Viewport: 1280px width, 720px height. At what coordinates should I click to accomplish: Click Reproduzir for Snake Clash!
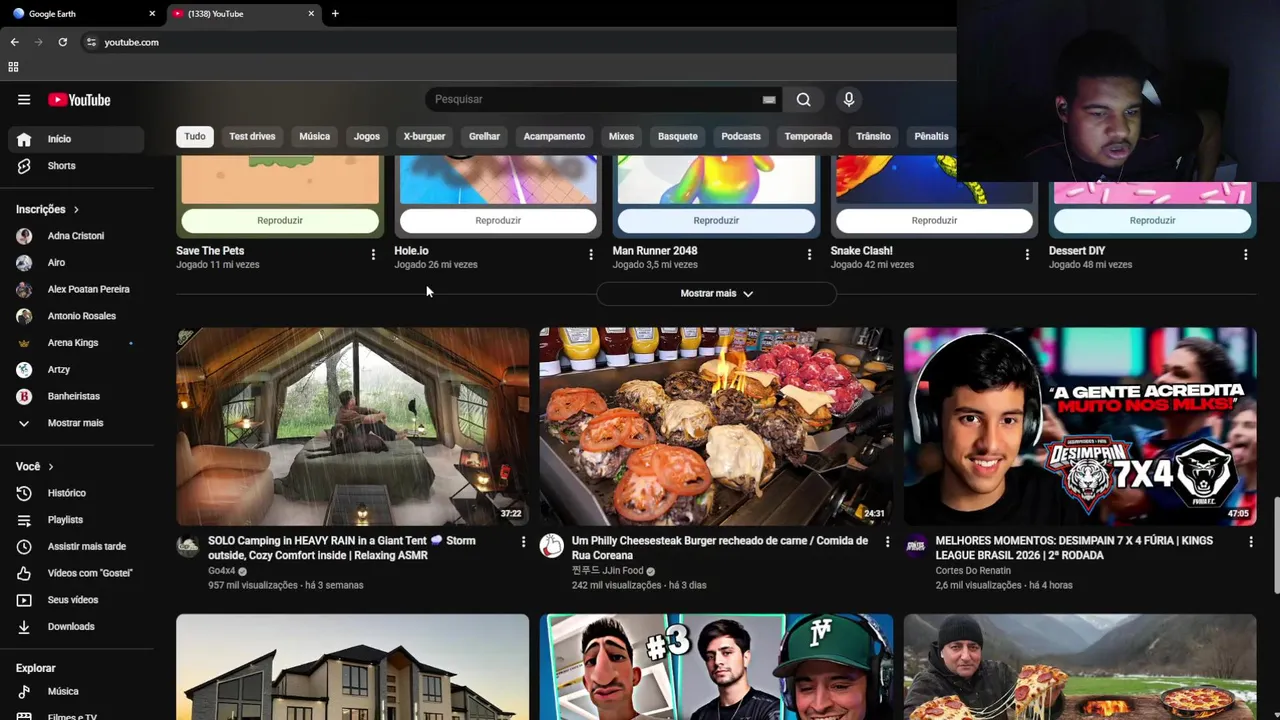(934, 220)
